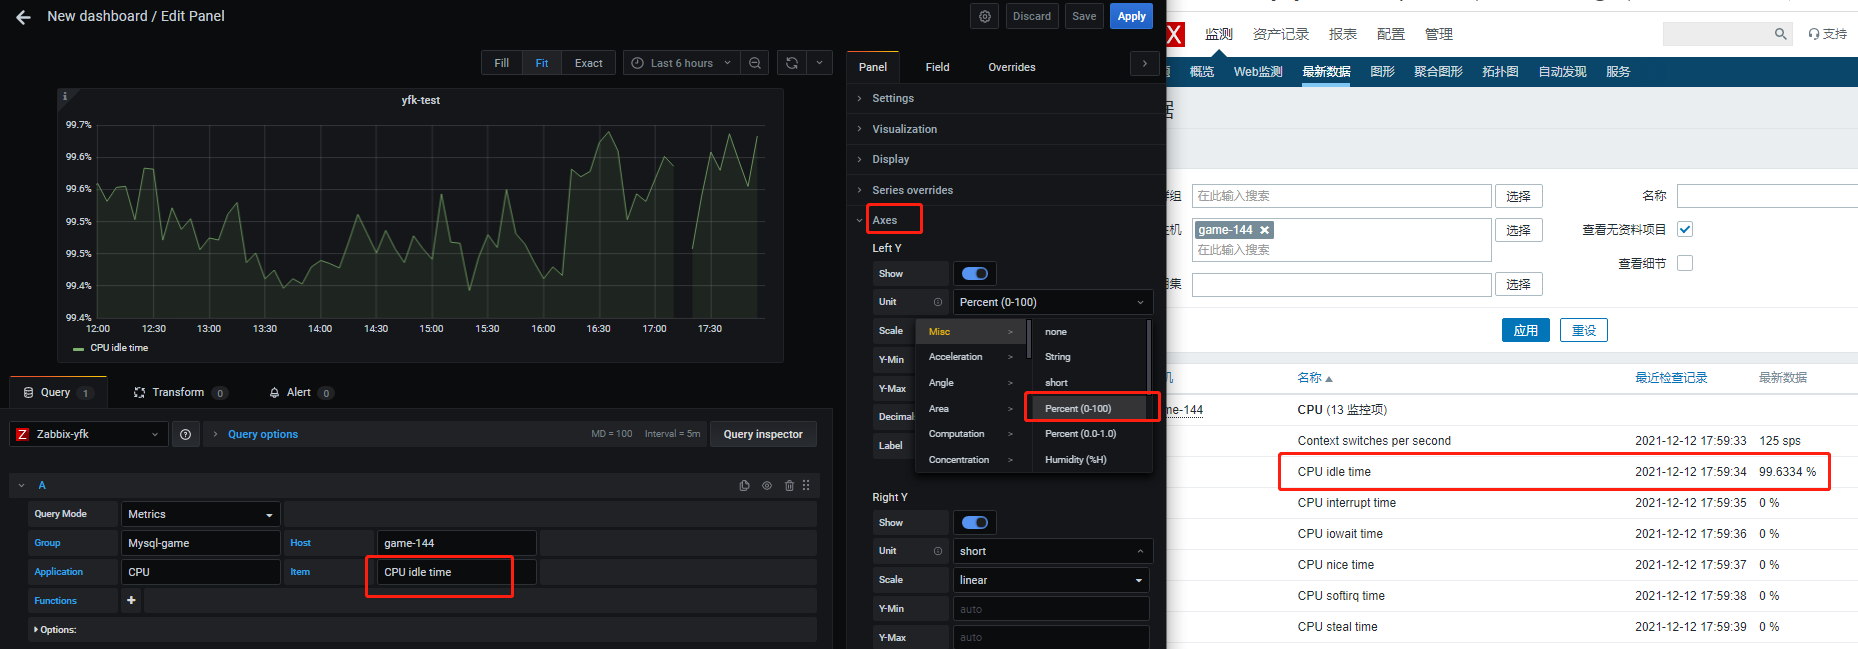Viewport: 1858px width, 649px height.
Task: Toggle query A visibility eye icon
Action: coord(767,486)
